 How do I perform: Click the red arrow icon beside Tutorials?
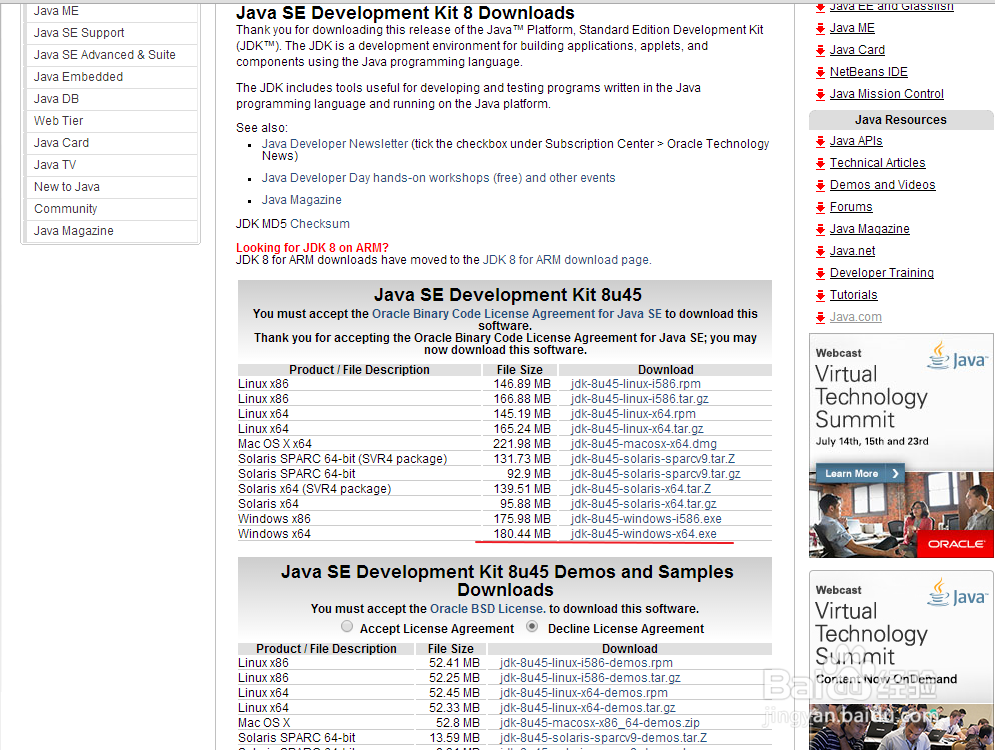pos(820,296)
